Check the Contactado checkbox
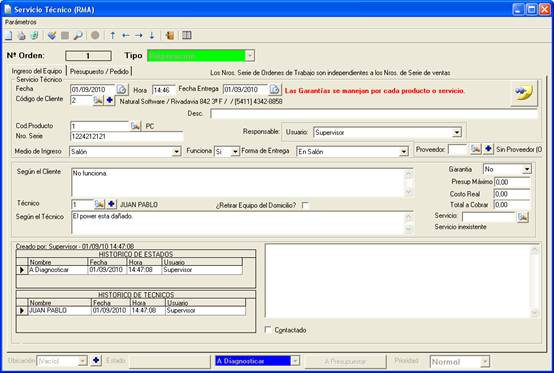This screenshot has width=554, height=373. tap(268, 330)
